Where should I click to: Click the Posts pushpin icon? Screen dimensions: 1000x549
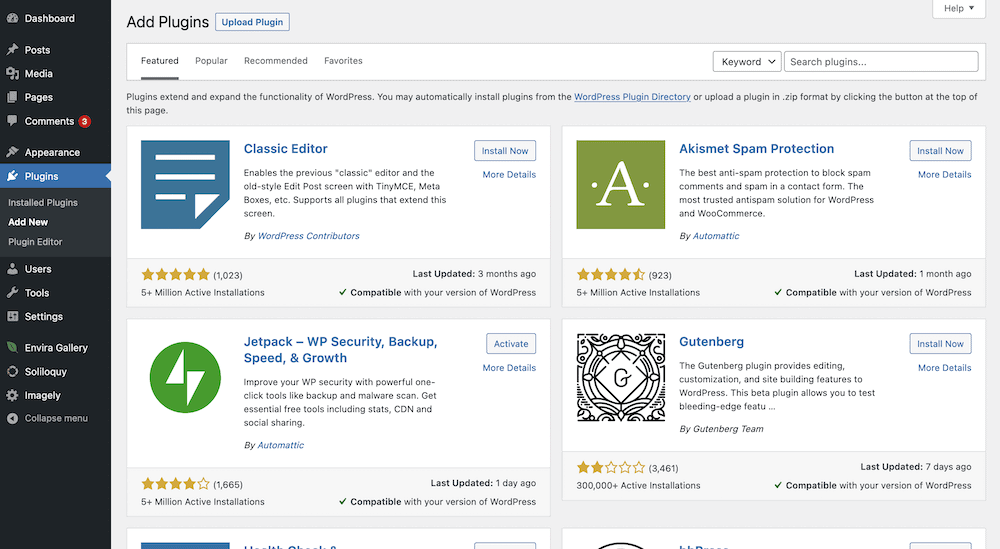(12, 50)
